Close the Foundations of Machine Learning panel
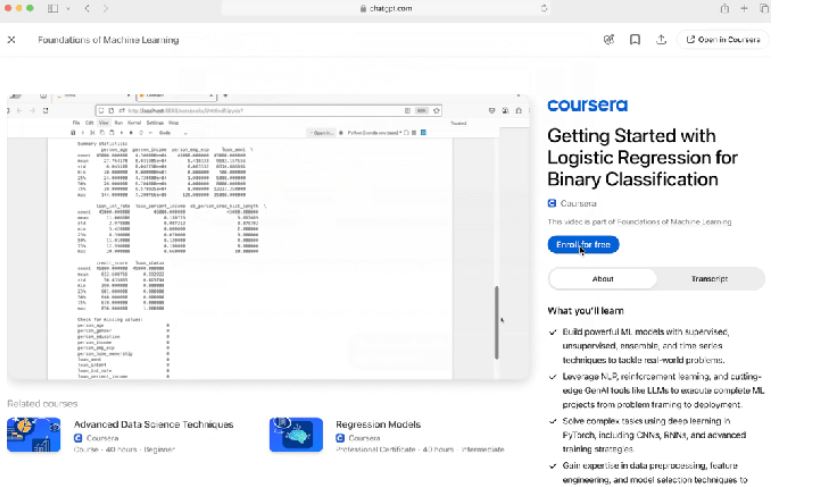821x487 pixels. coord(12,40)
